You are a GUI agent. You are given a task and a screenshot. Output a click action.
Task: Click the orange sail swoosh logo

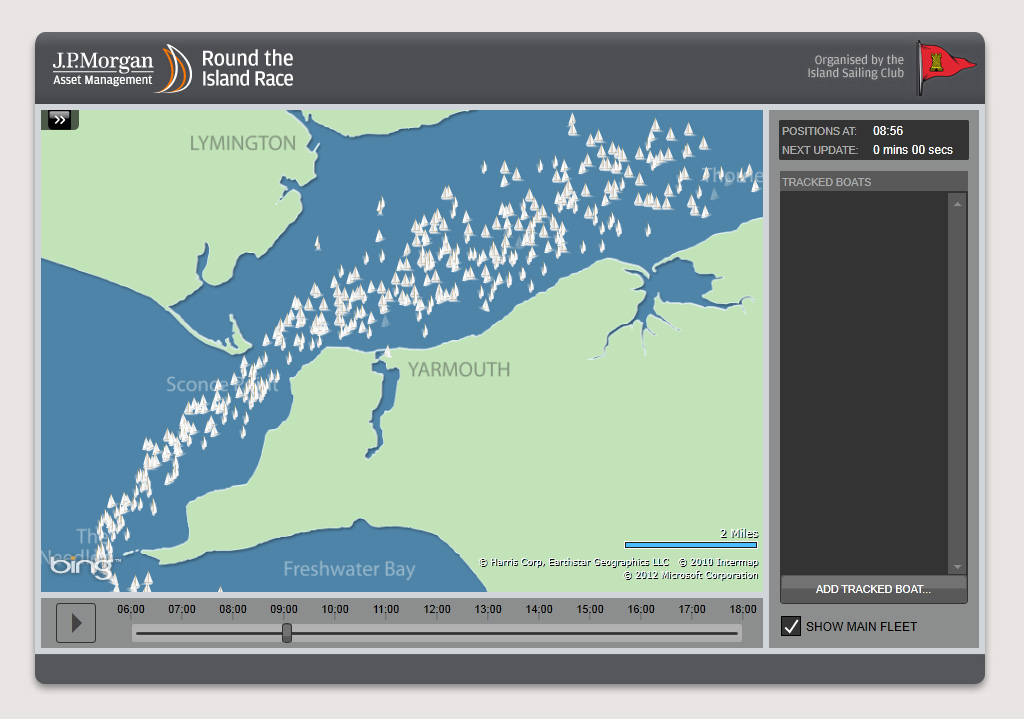tap(177, 68)
